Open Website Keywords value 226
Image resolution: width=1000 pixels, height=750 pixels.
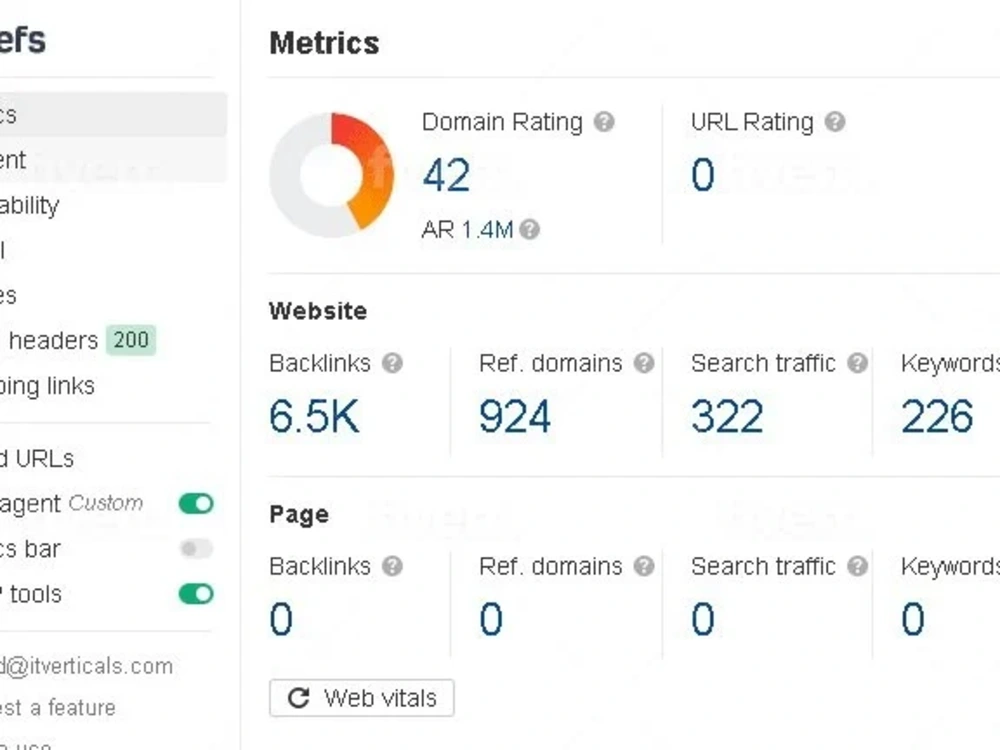(x=938, y=416)
